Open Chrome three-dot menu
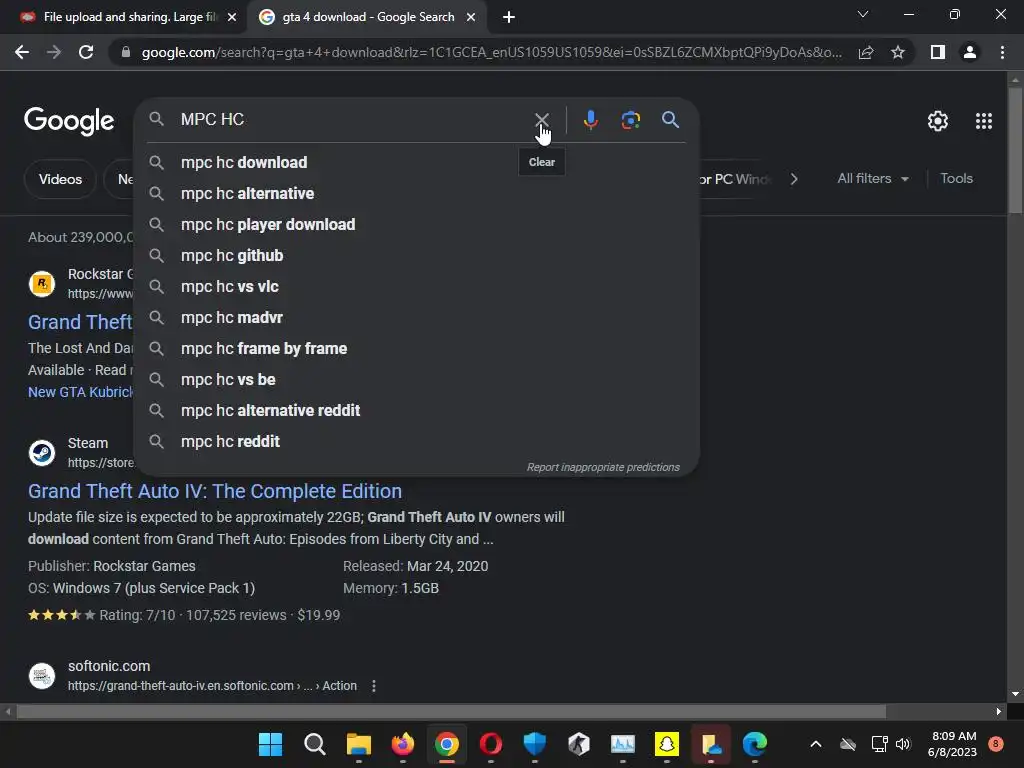 [1002, 52]
